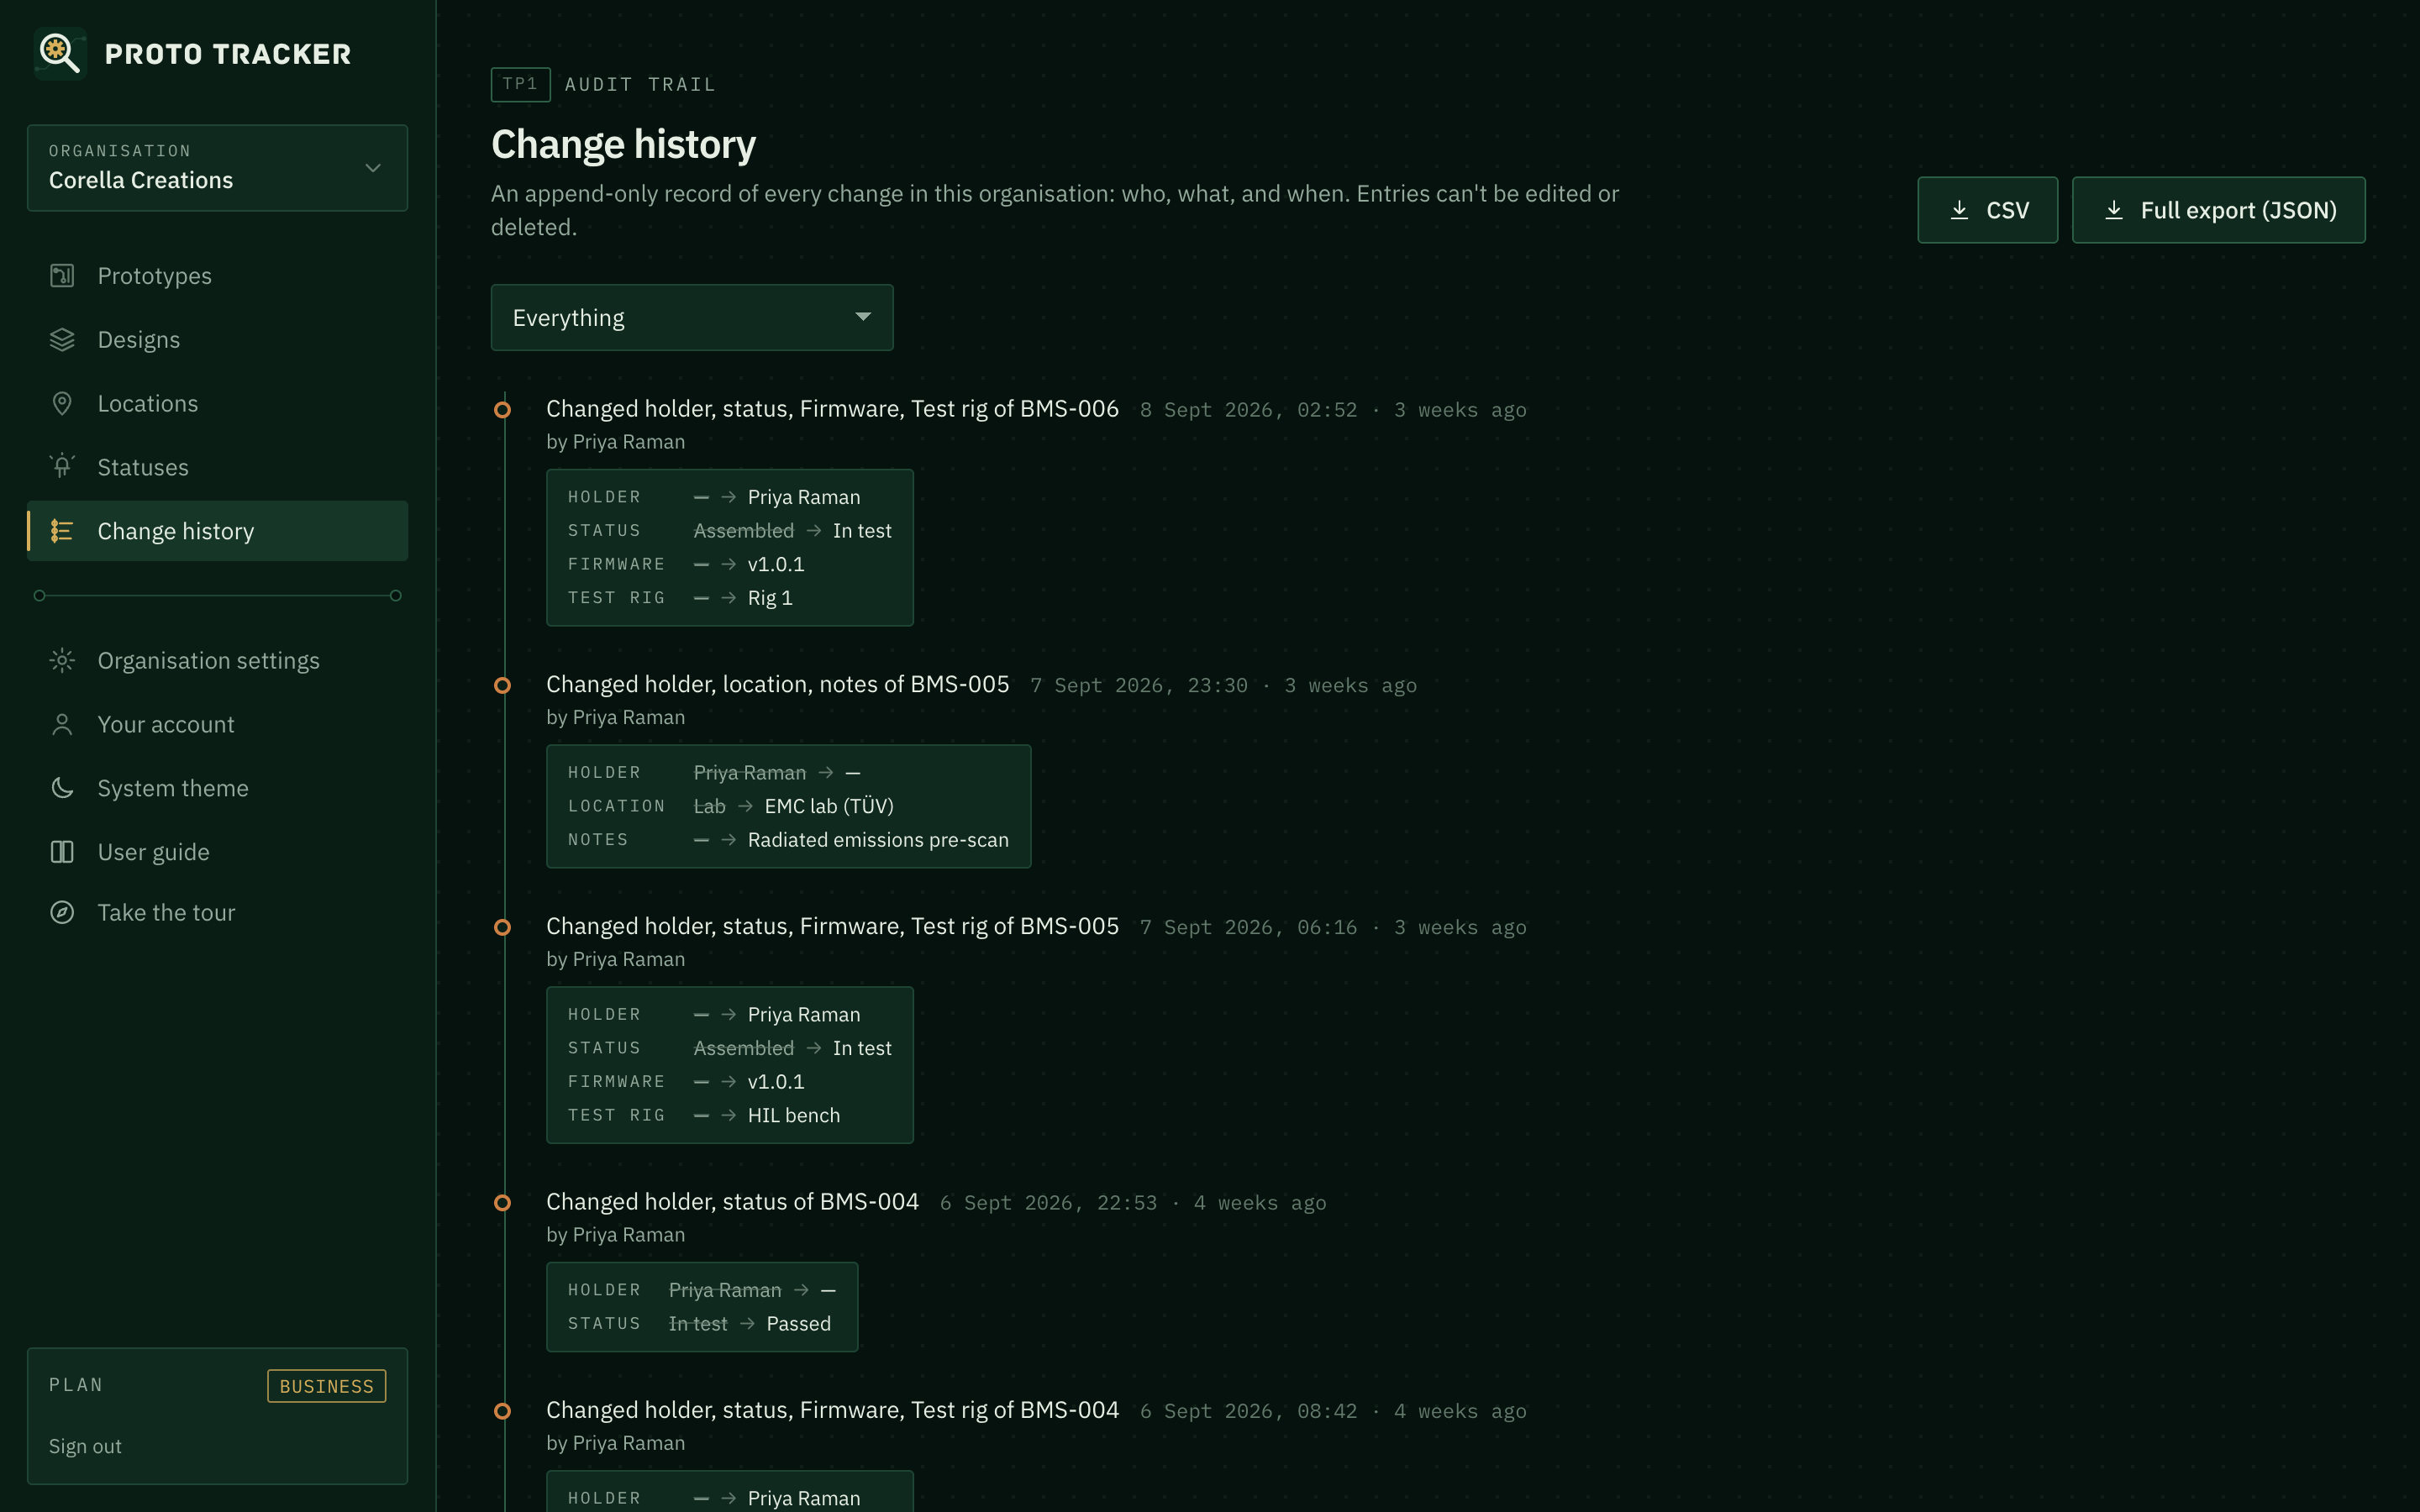Viewport: 2420px width, 1512px height.
Task: Open Statuses from the sidebar
Action: 217,467
